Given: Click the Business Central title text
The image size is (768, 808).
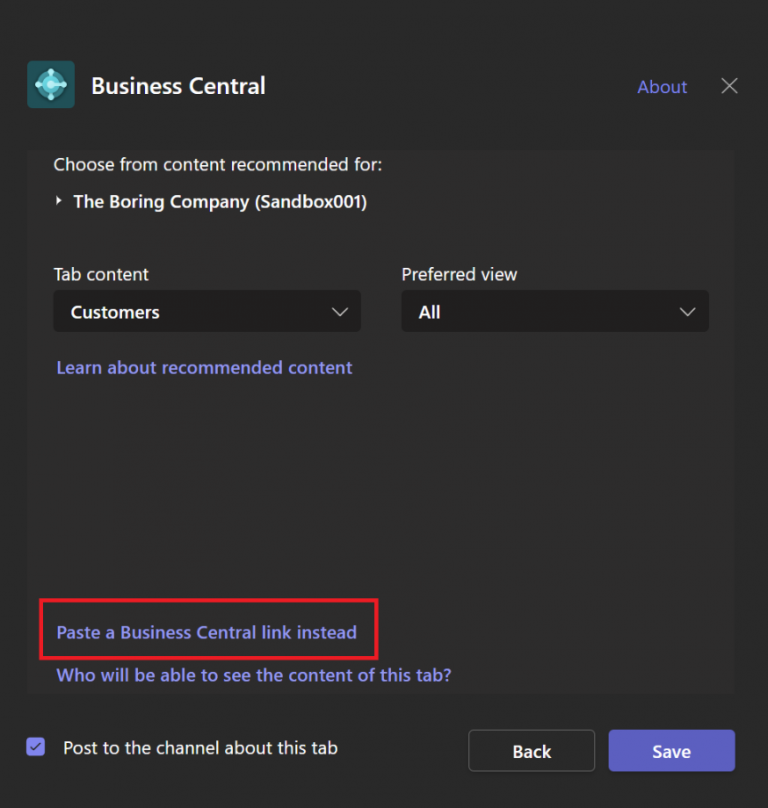Looking at the screenshot, I should coord(178,86).
